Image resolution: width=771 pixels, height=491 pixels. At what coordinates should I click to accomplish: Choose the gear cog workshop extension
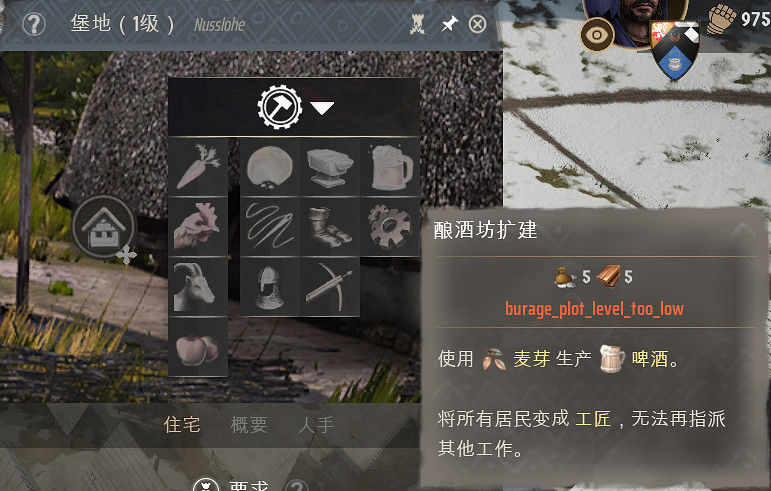pyautogui.click(x=390, y=227)
